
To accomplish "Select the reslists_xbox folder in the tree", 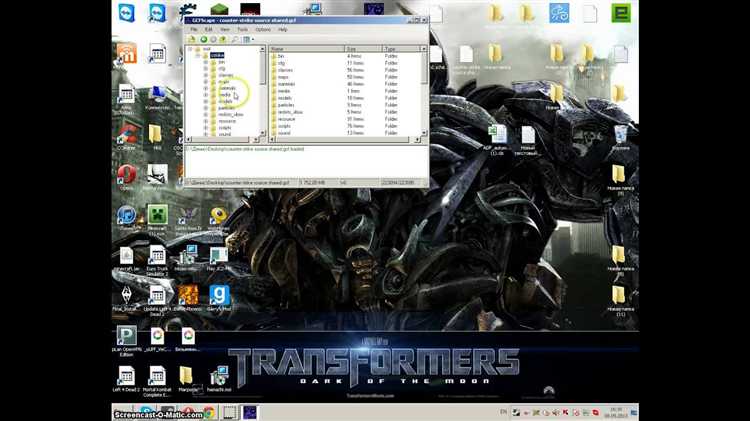I will pyautogui.click(x=231, y=115).
